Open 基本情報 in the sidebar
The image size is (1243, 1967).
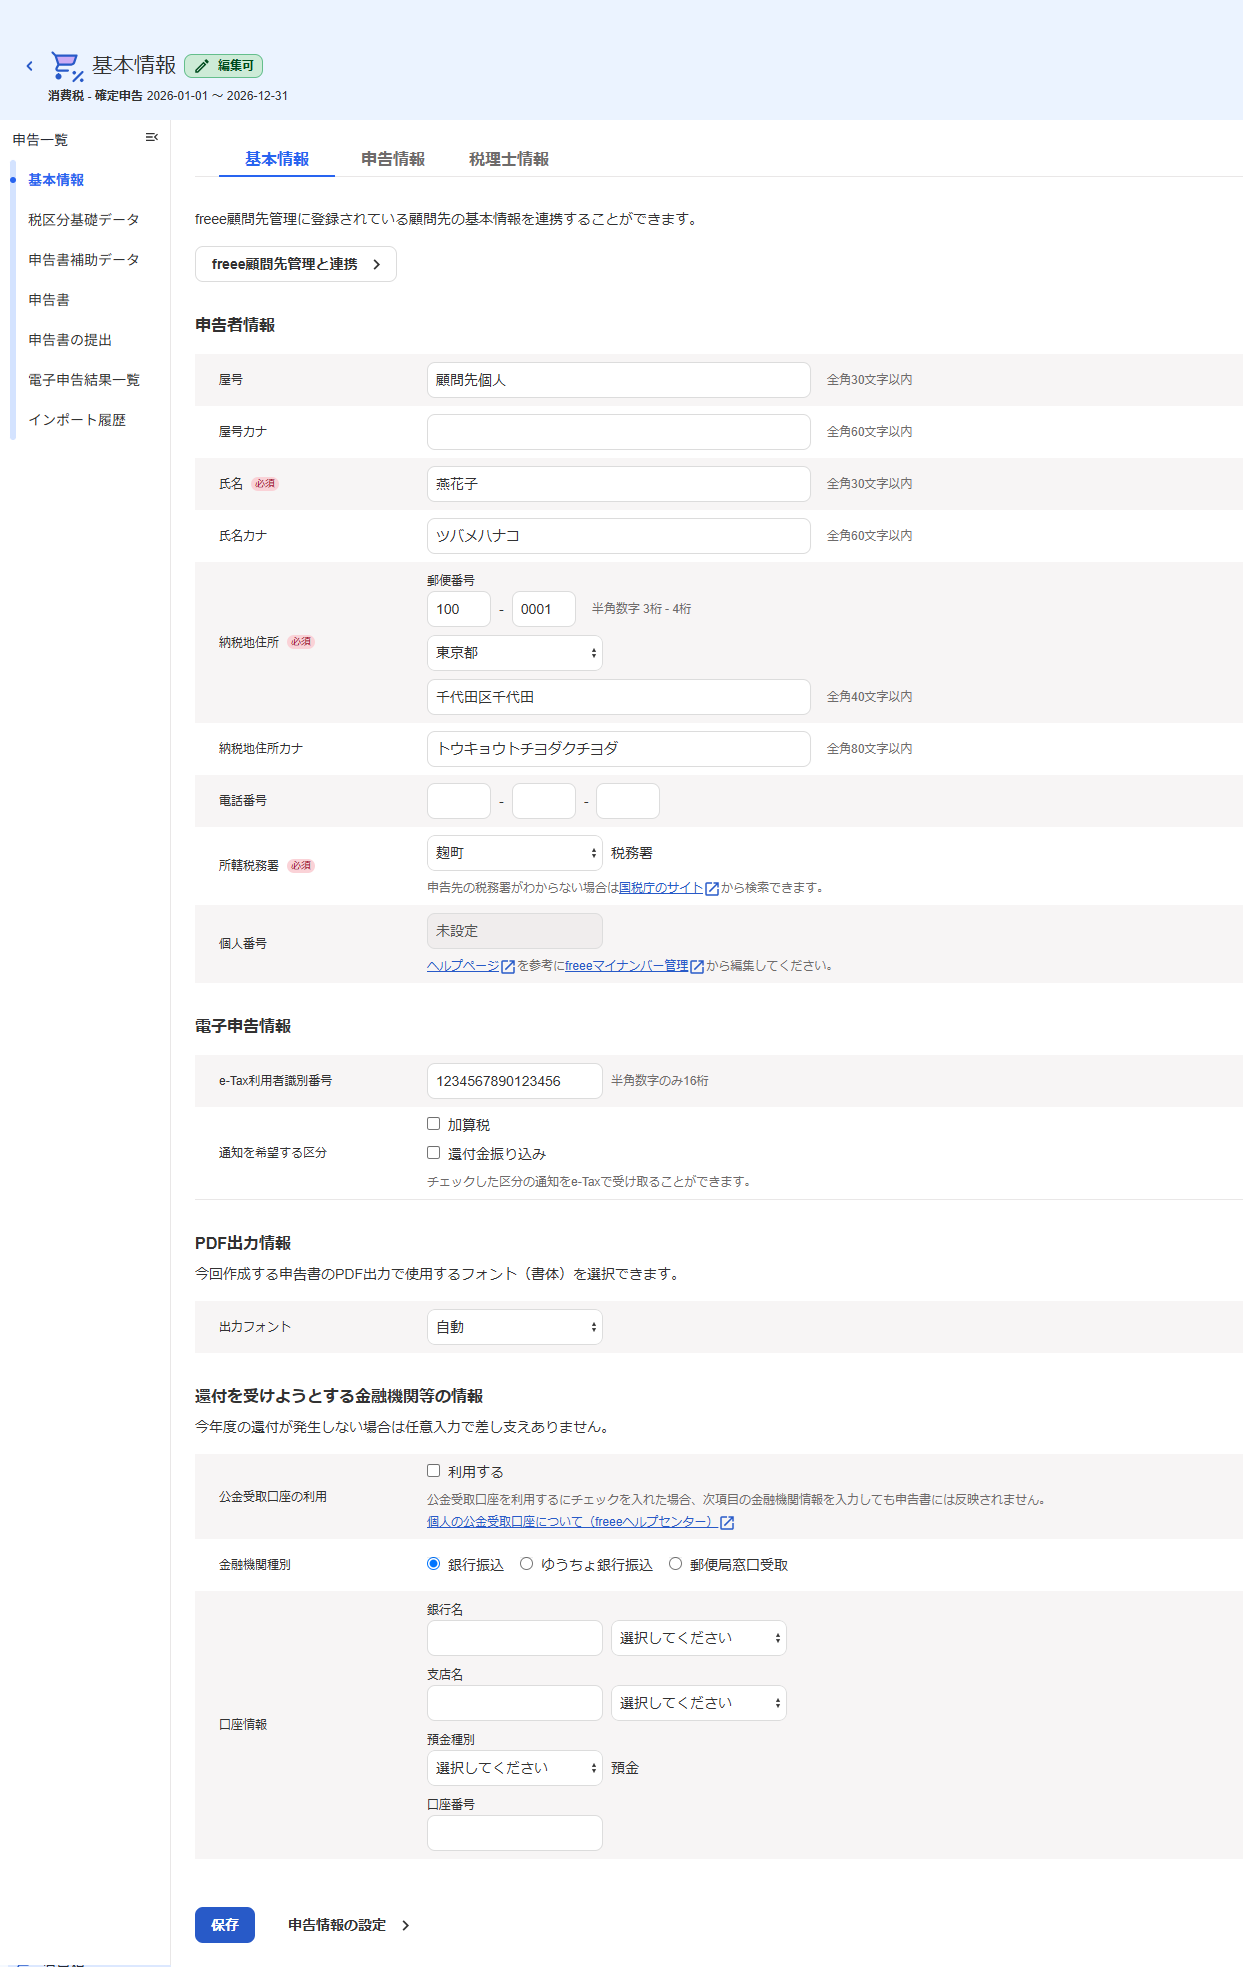[x=56, y=180]
